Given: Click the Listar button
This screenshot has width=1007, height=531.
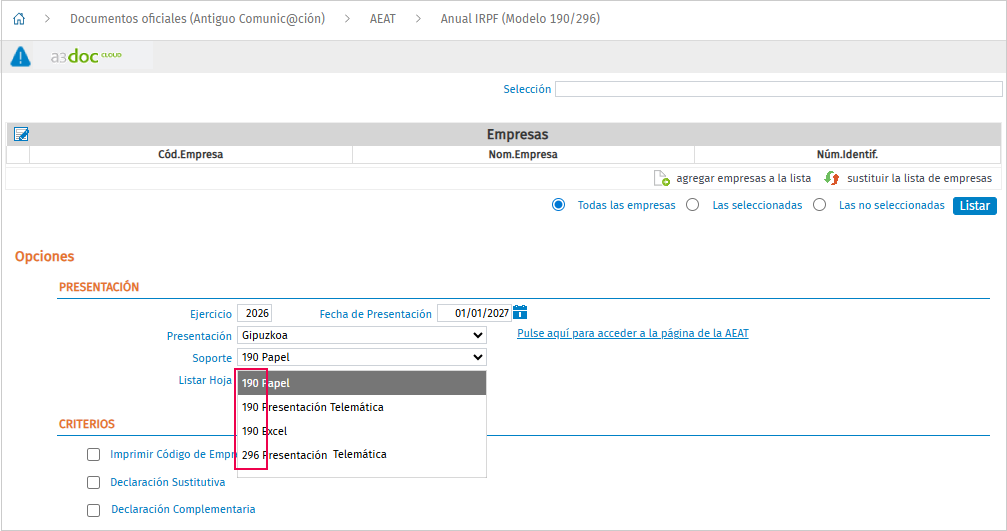Looking at the screenshot, I should click(974, 205).
